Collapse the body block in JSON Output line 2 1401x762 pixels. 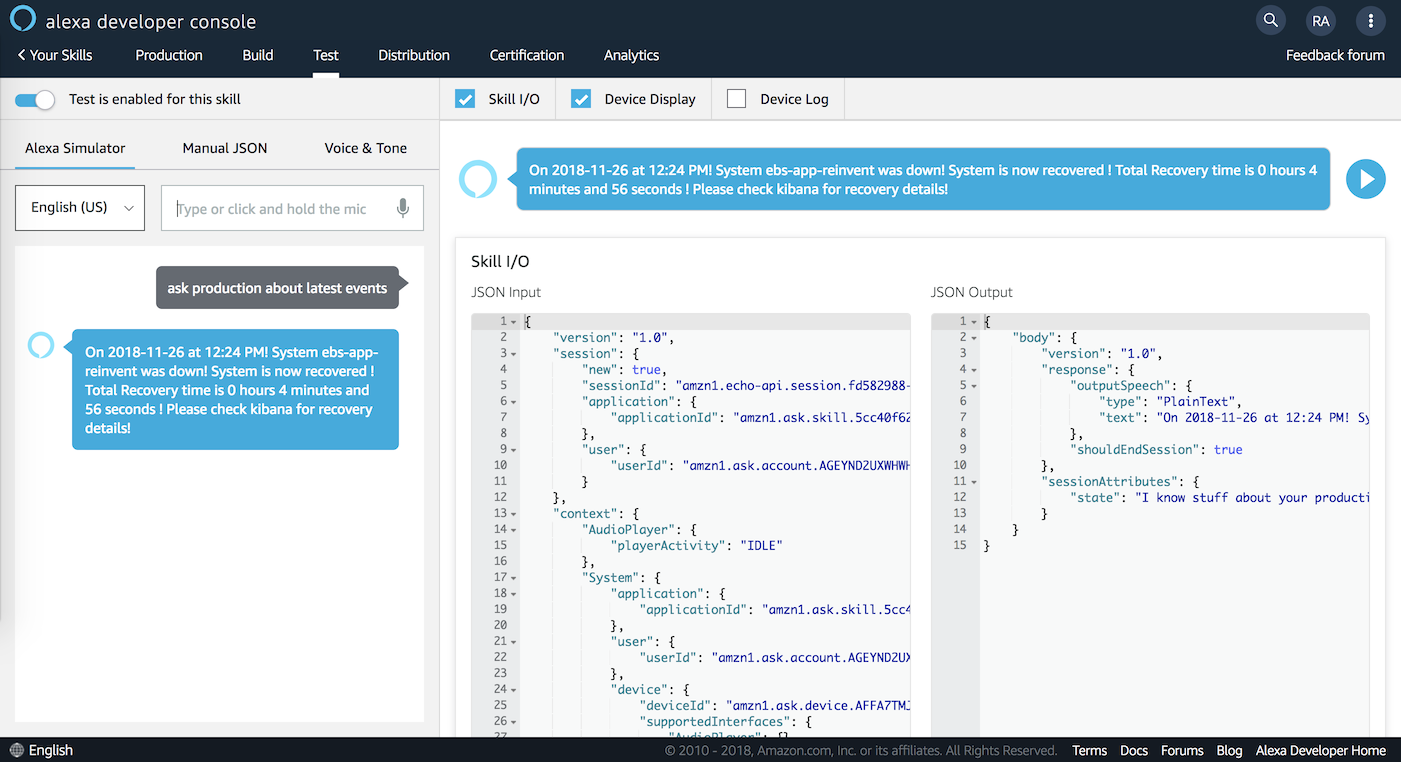pos(974,338)
